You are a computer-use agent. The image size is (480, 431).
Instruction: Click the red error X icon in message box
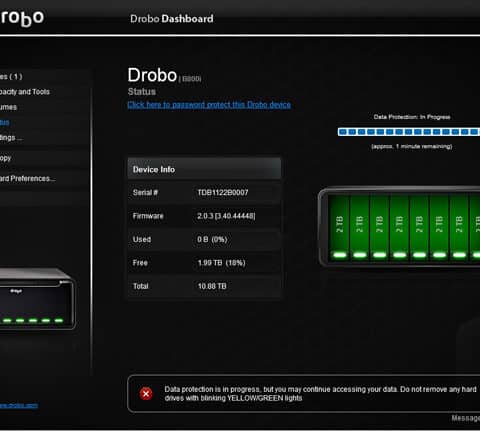(146, 394)
